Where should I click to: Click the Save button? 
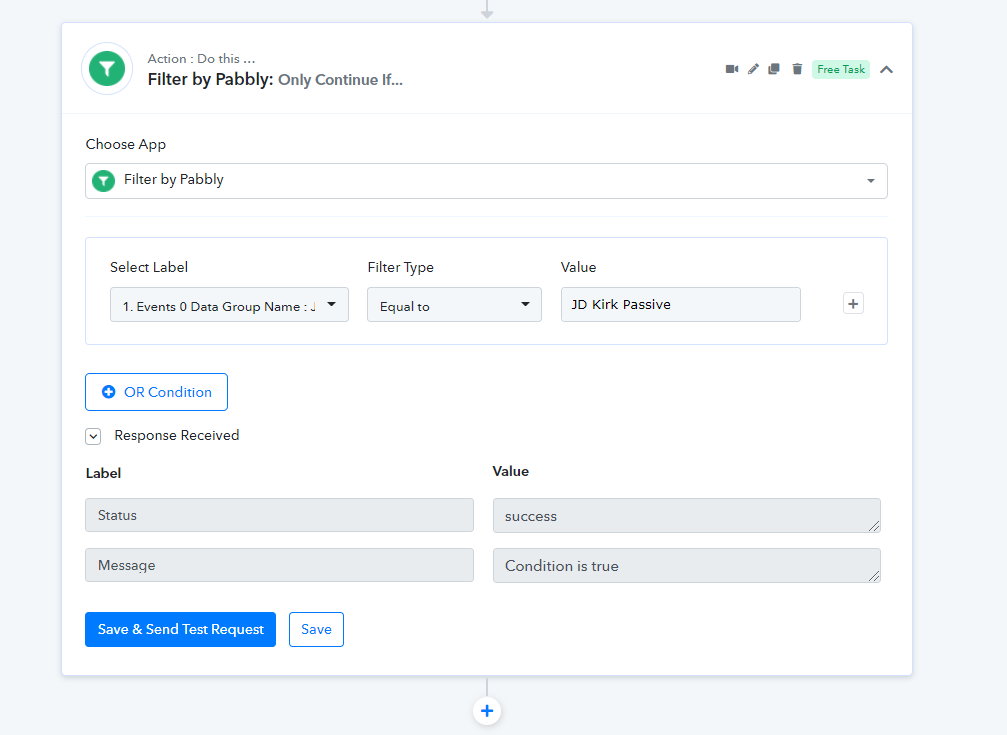(x=316, y=630)
